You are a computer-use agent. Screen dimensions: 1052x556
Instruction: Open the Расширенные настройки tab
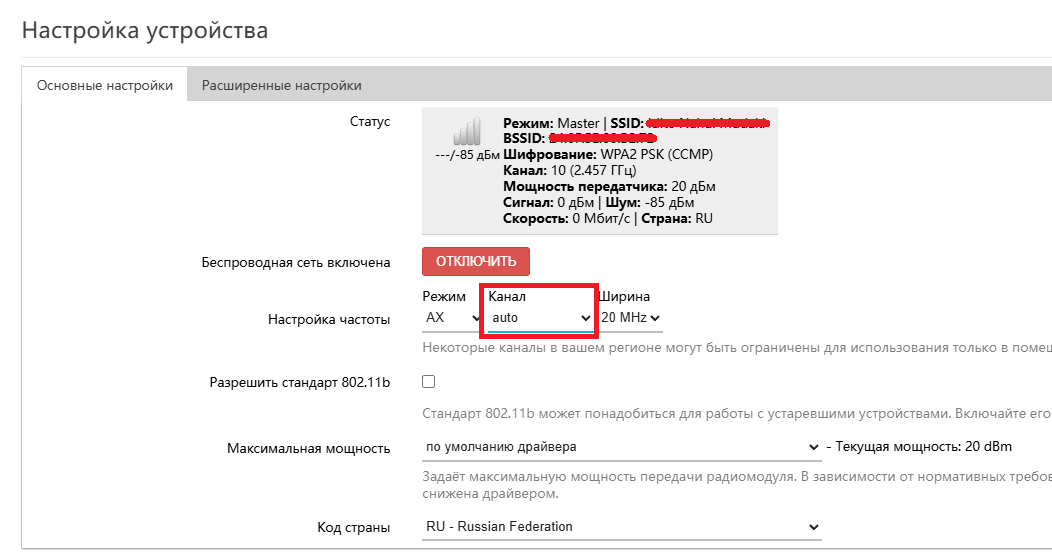281,86
